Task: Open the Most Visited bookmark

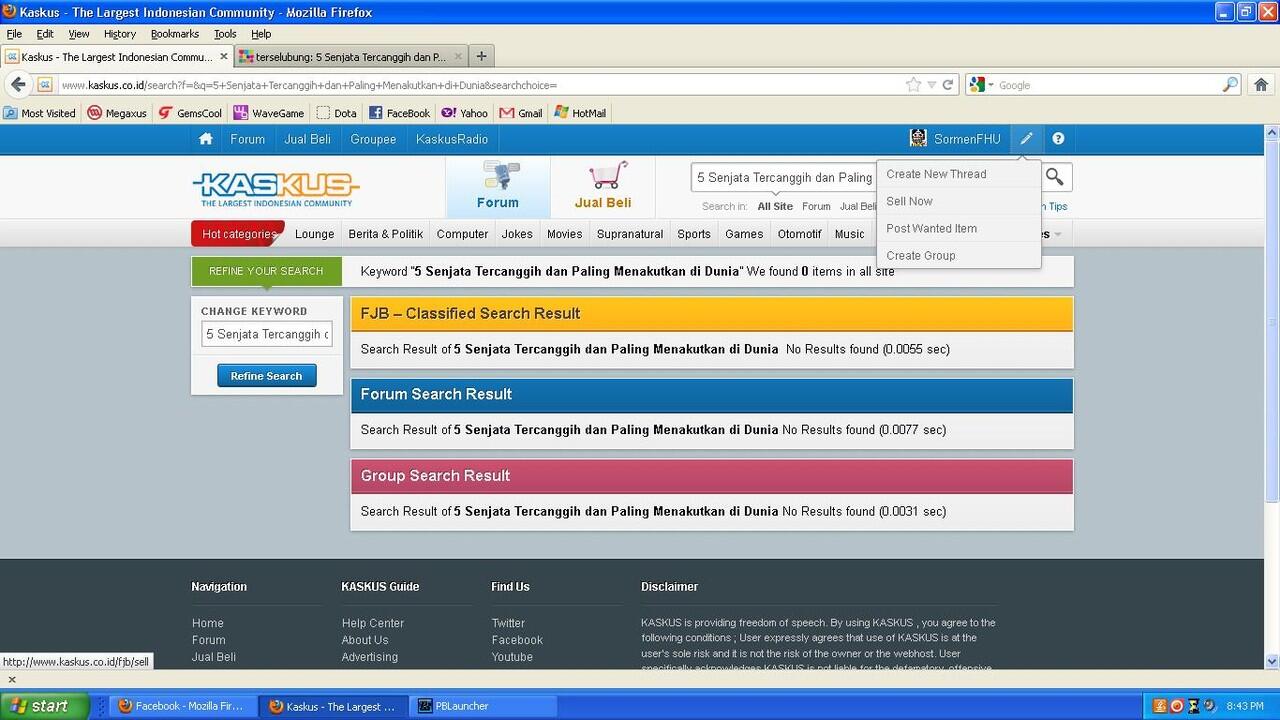Action: click(x=40, y=113)
